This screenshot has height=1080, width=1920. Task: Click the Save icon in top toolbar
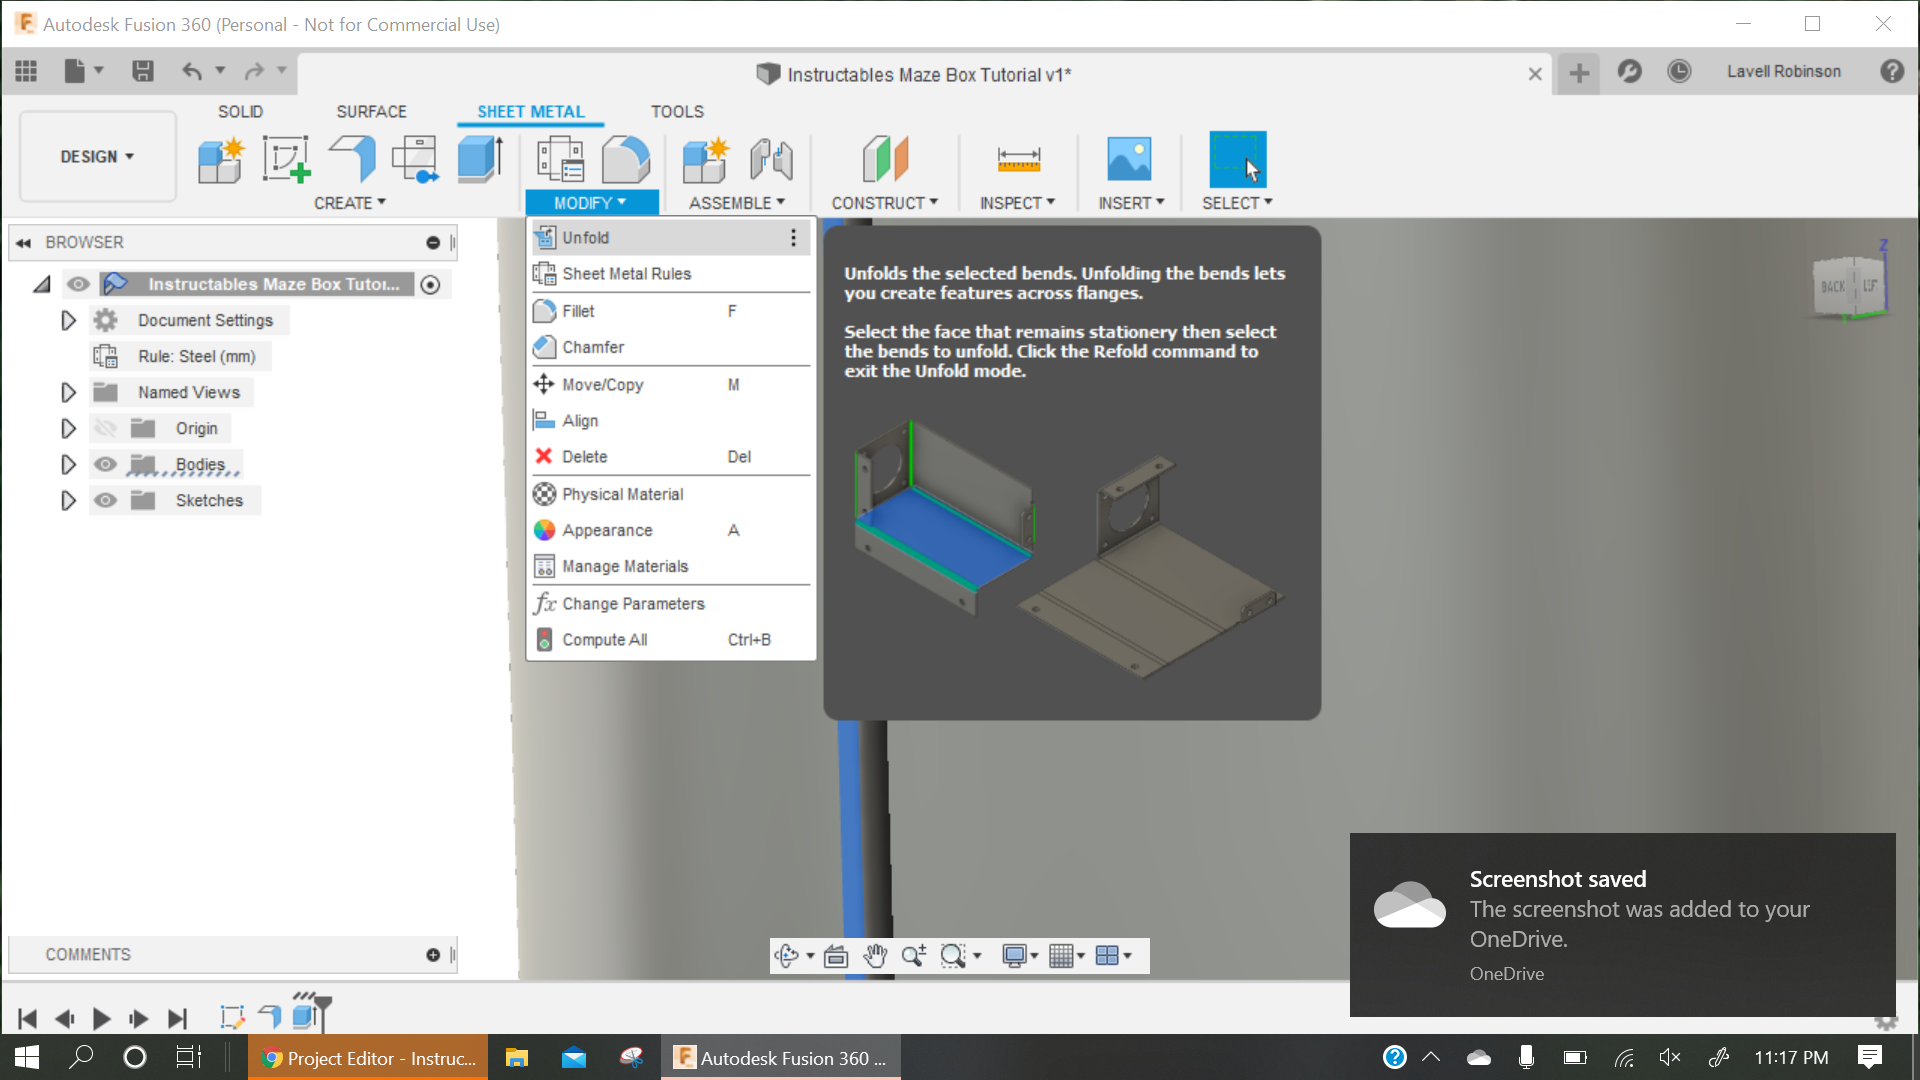coord(143,71)
